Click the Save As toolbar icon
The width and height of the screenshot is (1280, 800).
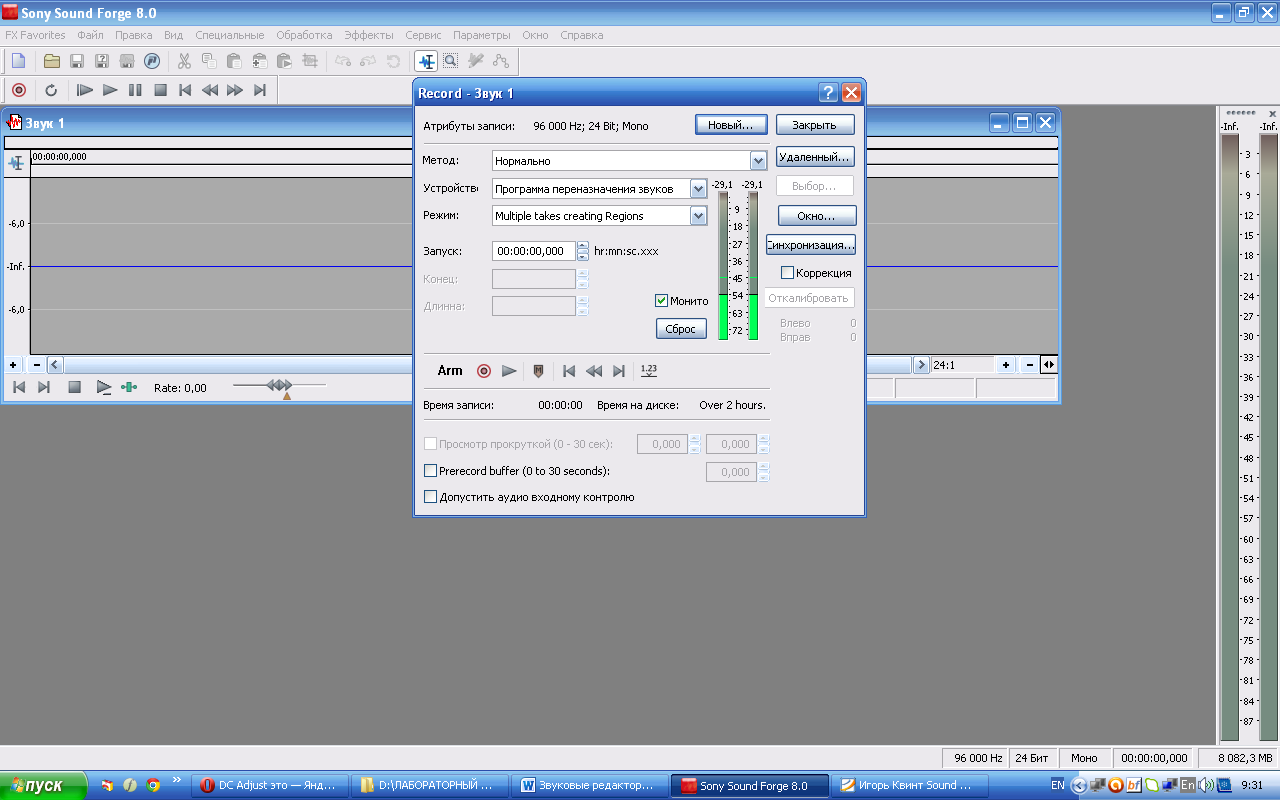[x=102, y=61]
